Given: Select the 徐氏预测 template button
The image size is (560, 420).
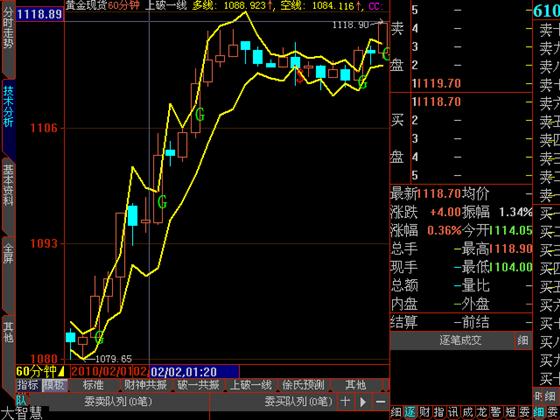Looking at the screenshot, I should pos(303,385).
